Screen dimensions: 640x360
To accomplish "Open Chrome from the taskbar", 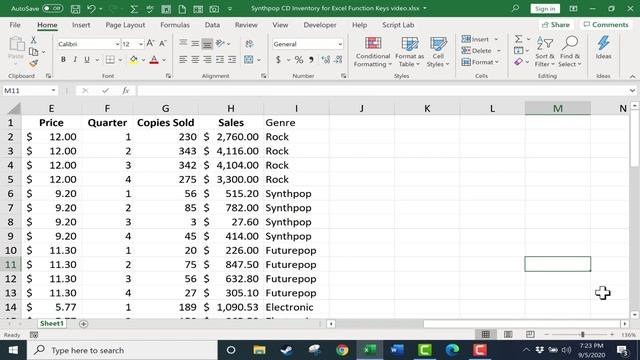I will click(342, 350).
